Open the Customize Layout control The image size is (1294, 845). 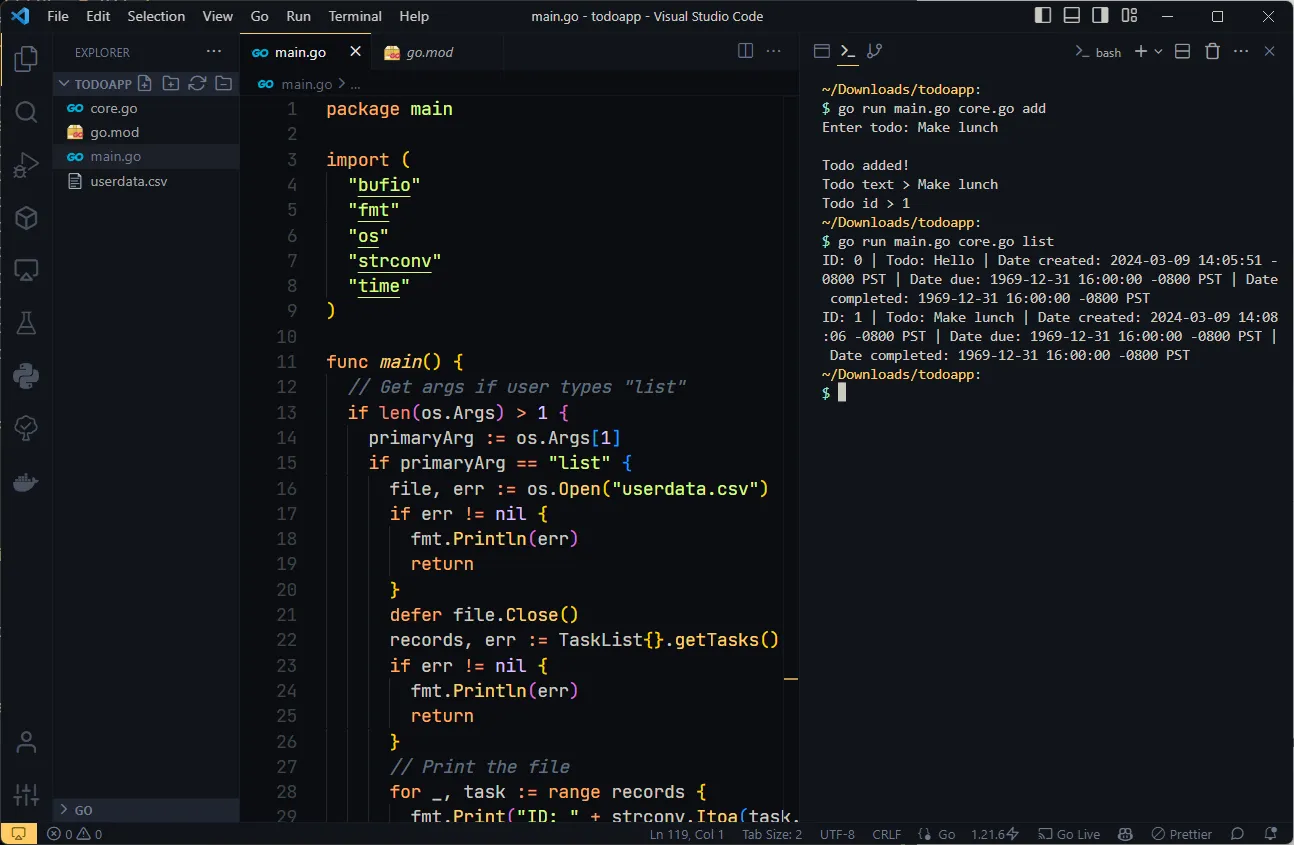coord(1129,16)
